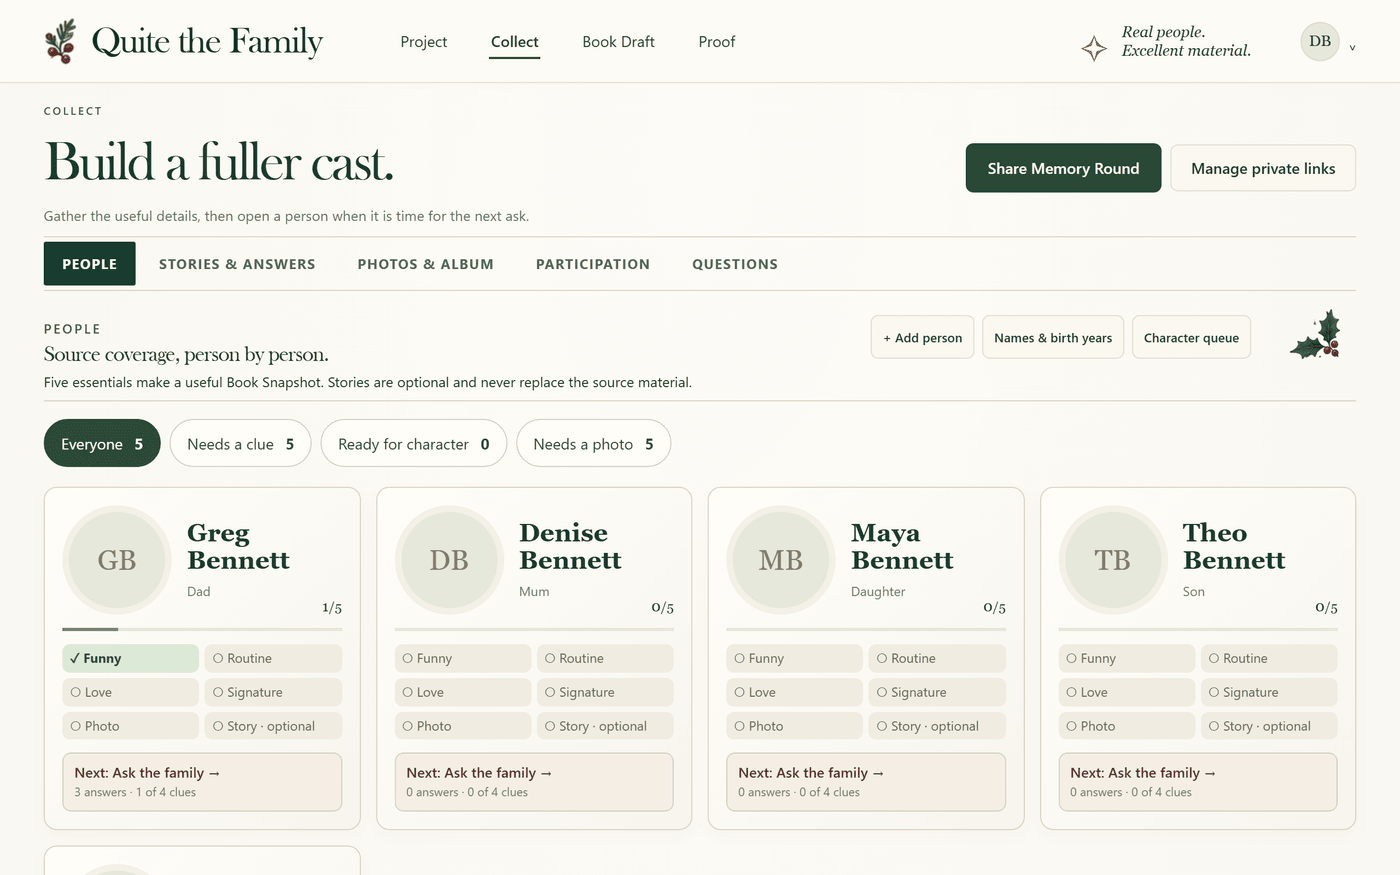Click Manage private links button
The width and height of the screenshot is (1400, 875).
(1263, 168)
